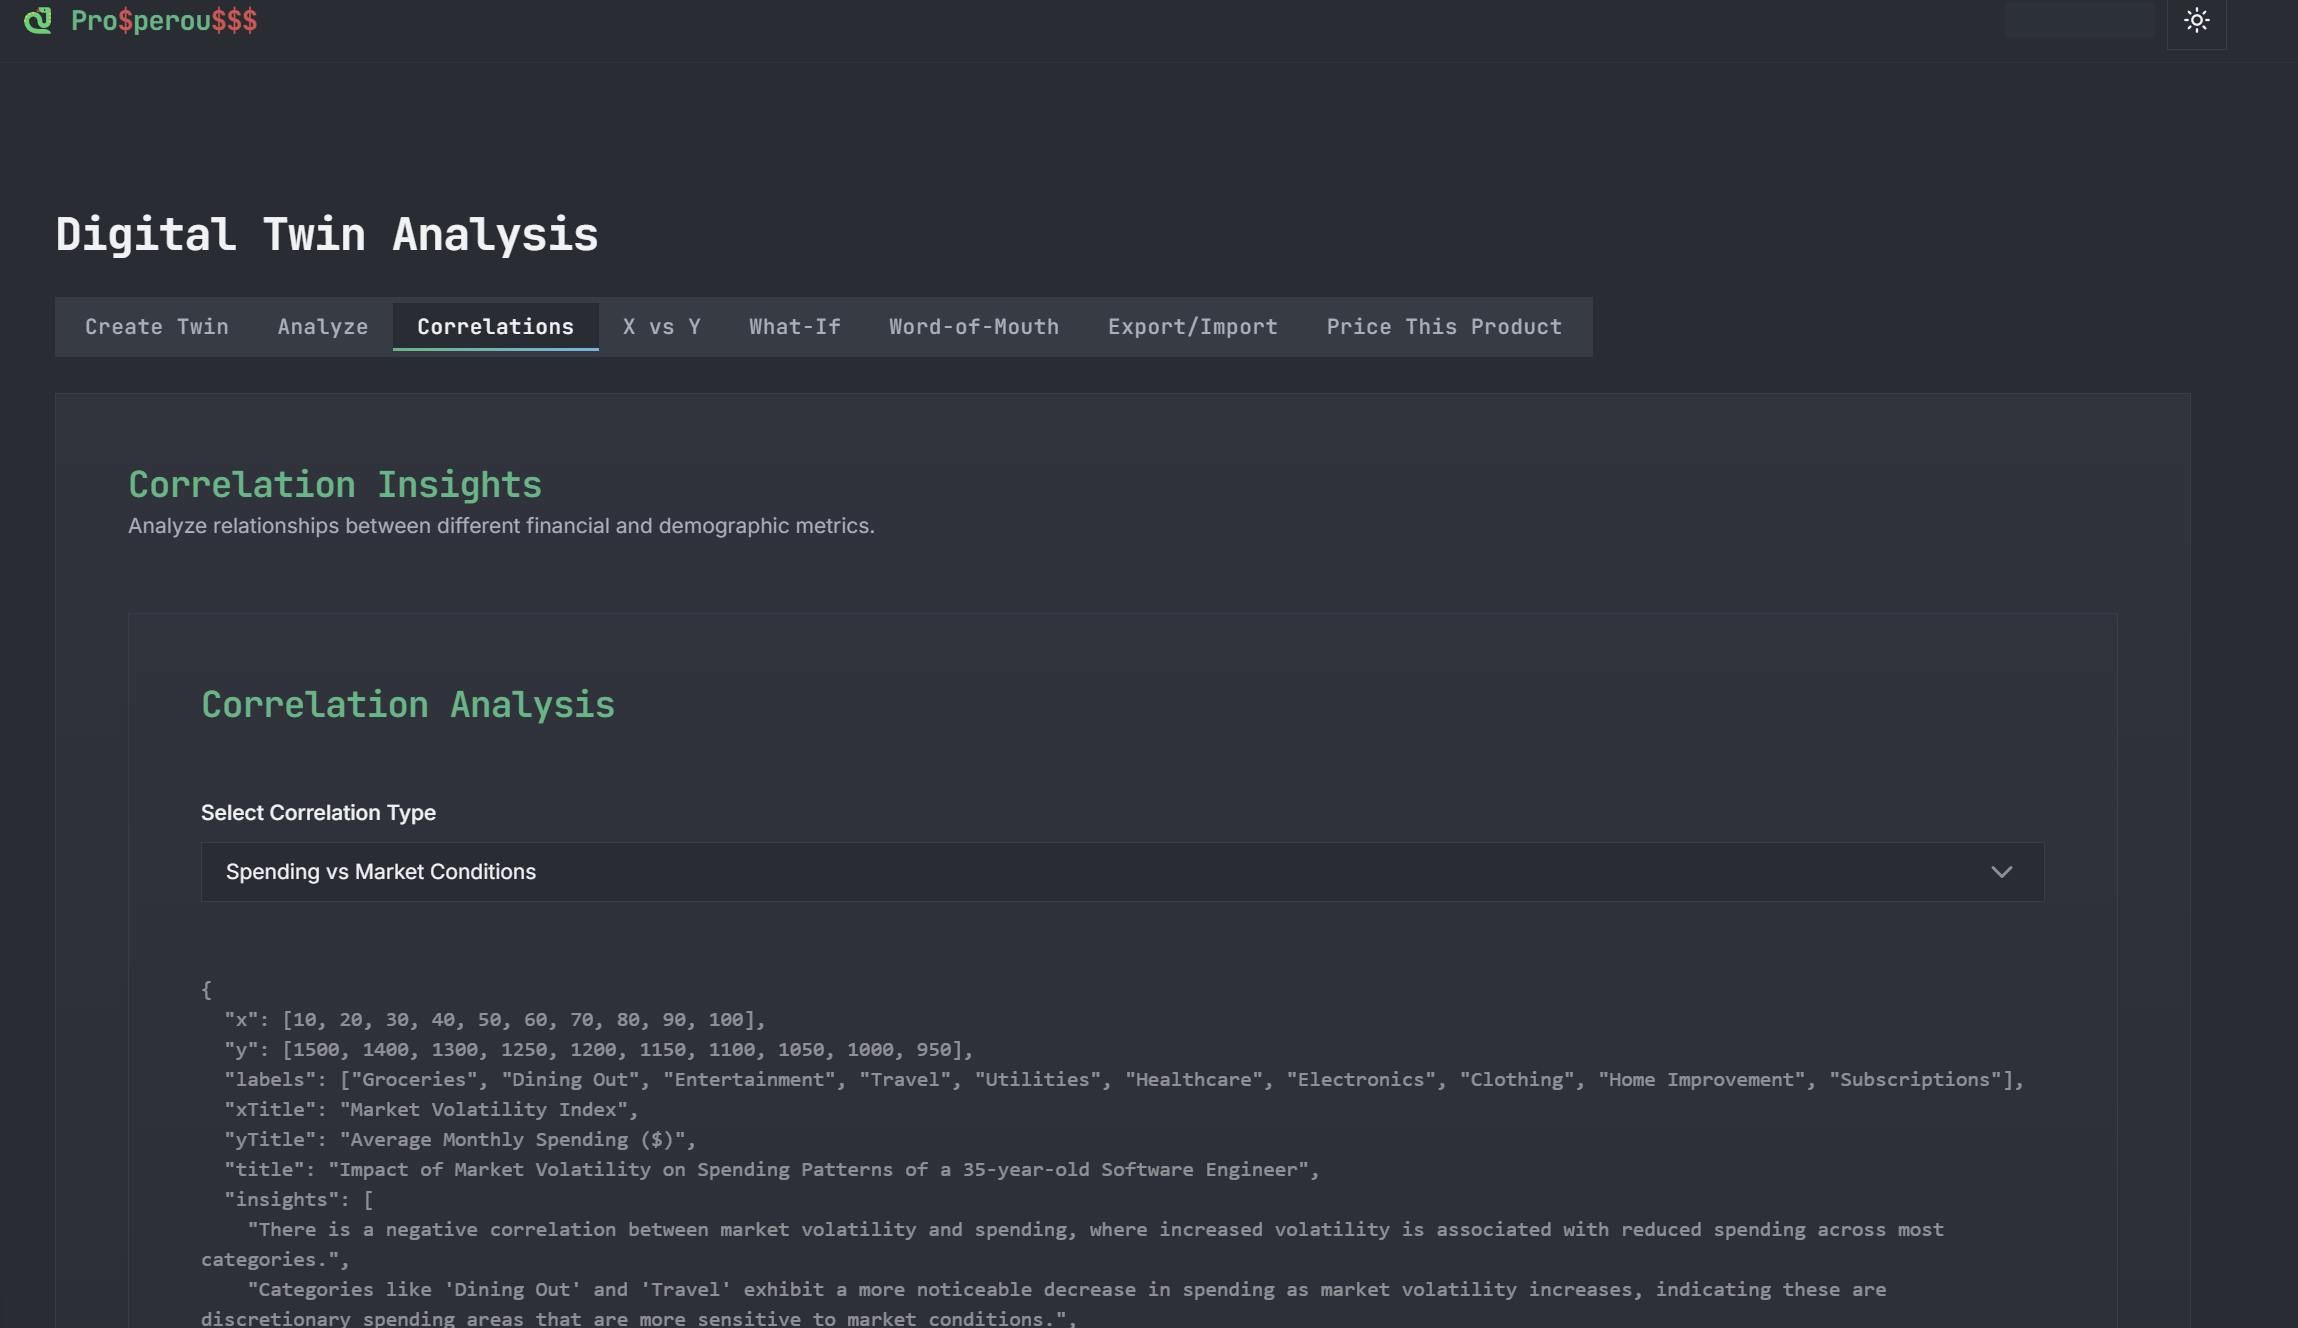The height and width of the screenshot is (1328, 2298).
Task: Switch to the Word-of-Mouth tab
Action: 974,327
